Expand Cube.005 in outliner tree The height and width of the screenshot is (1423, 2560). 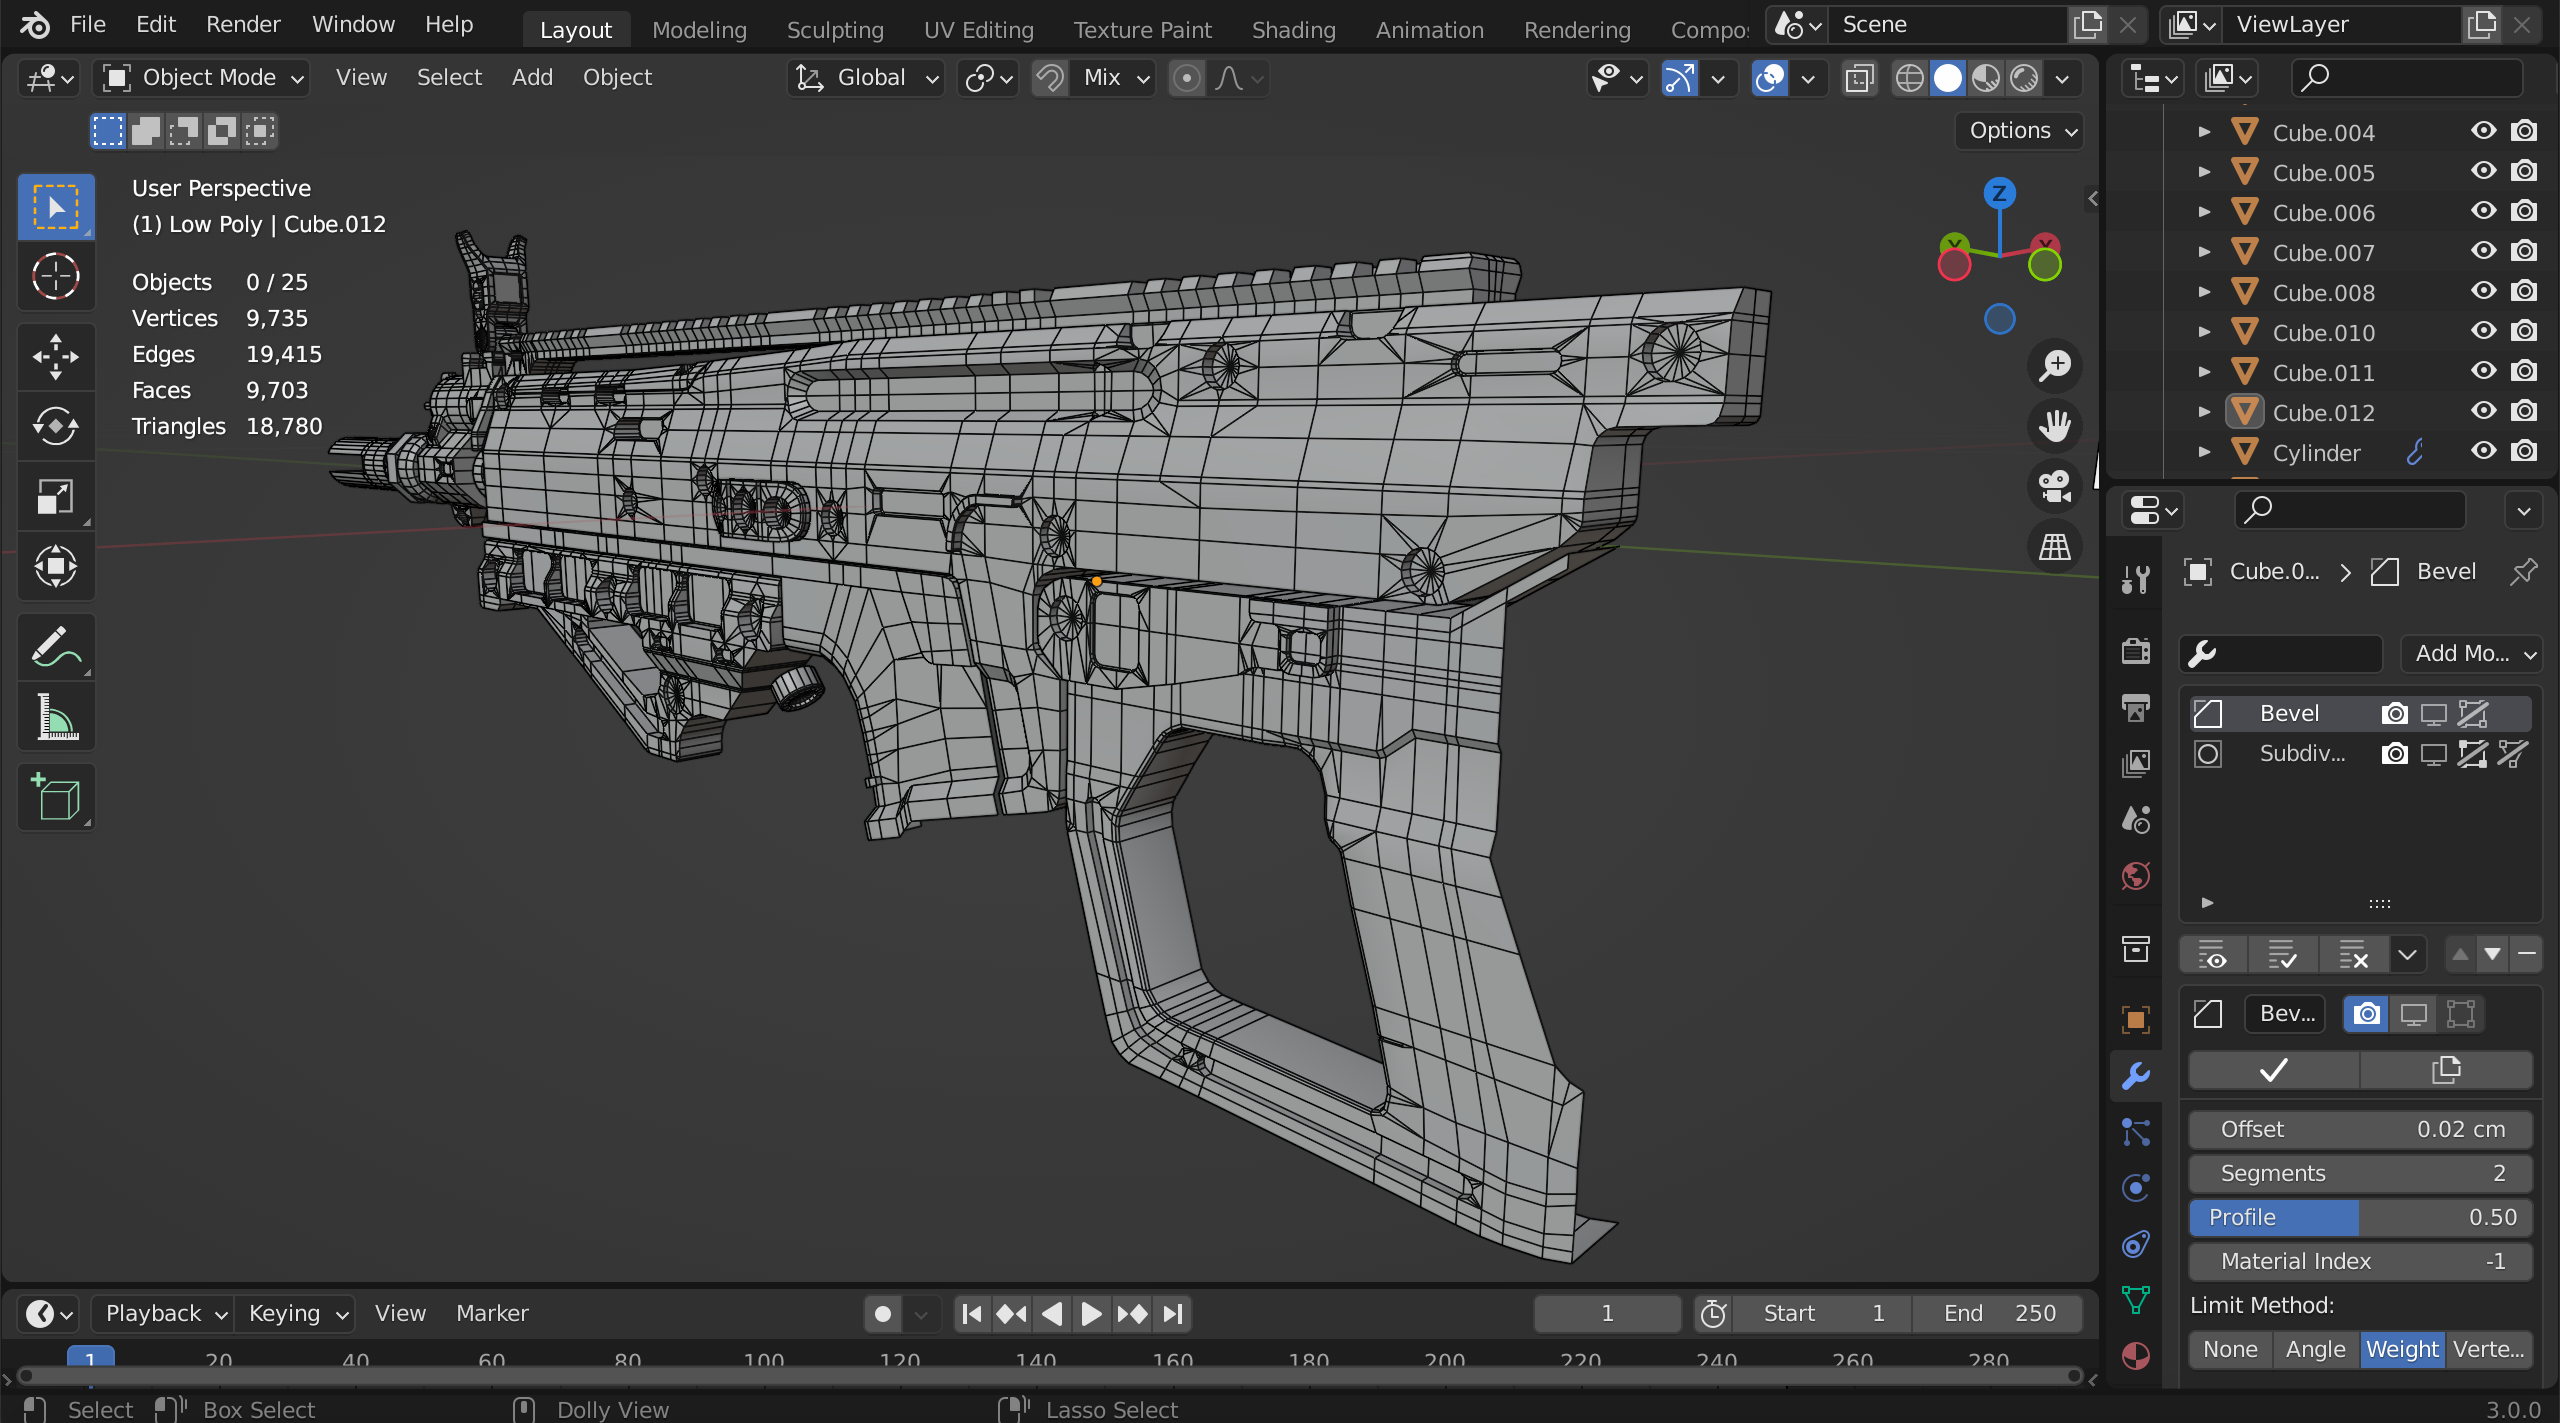(x=2203, y=172)
